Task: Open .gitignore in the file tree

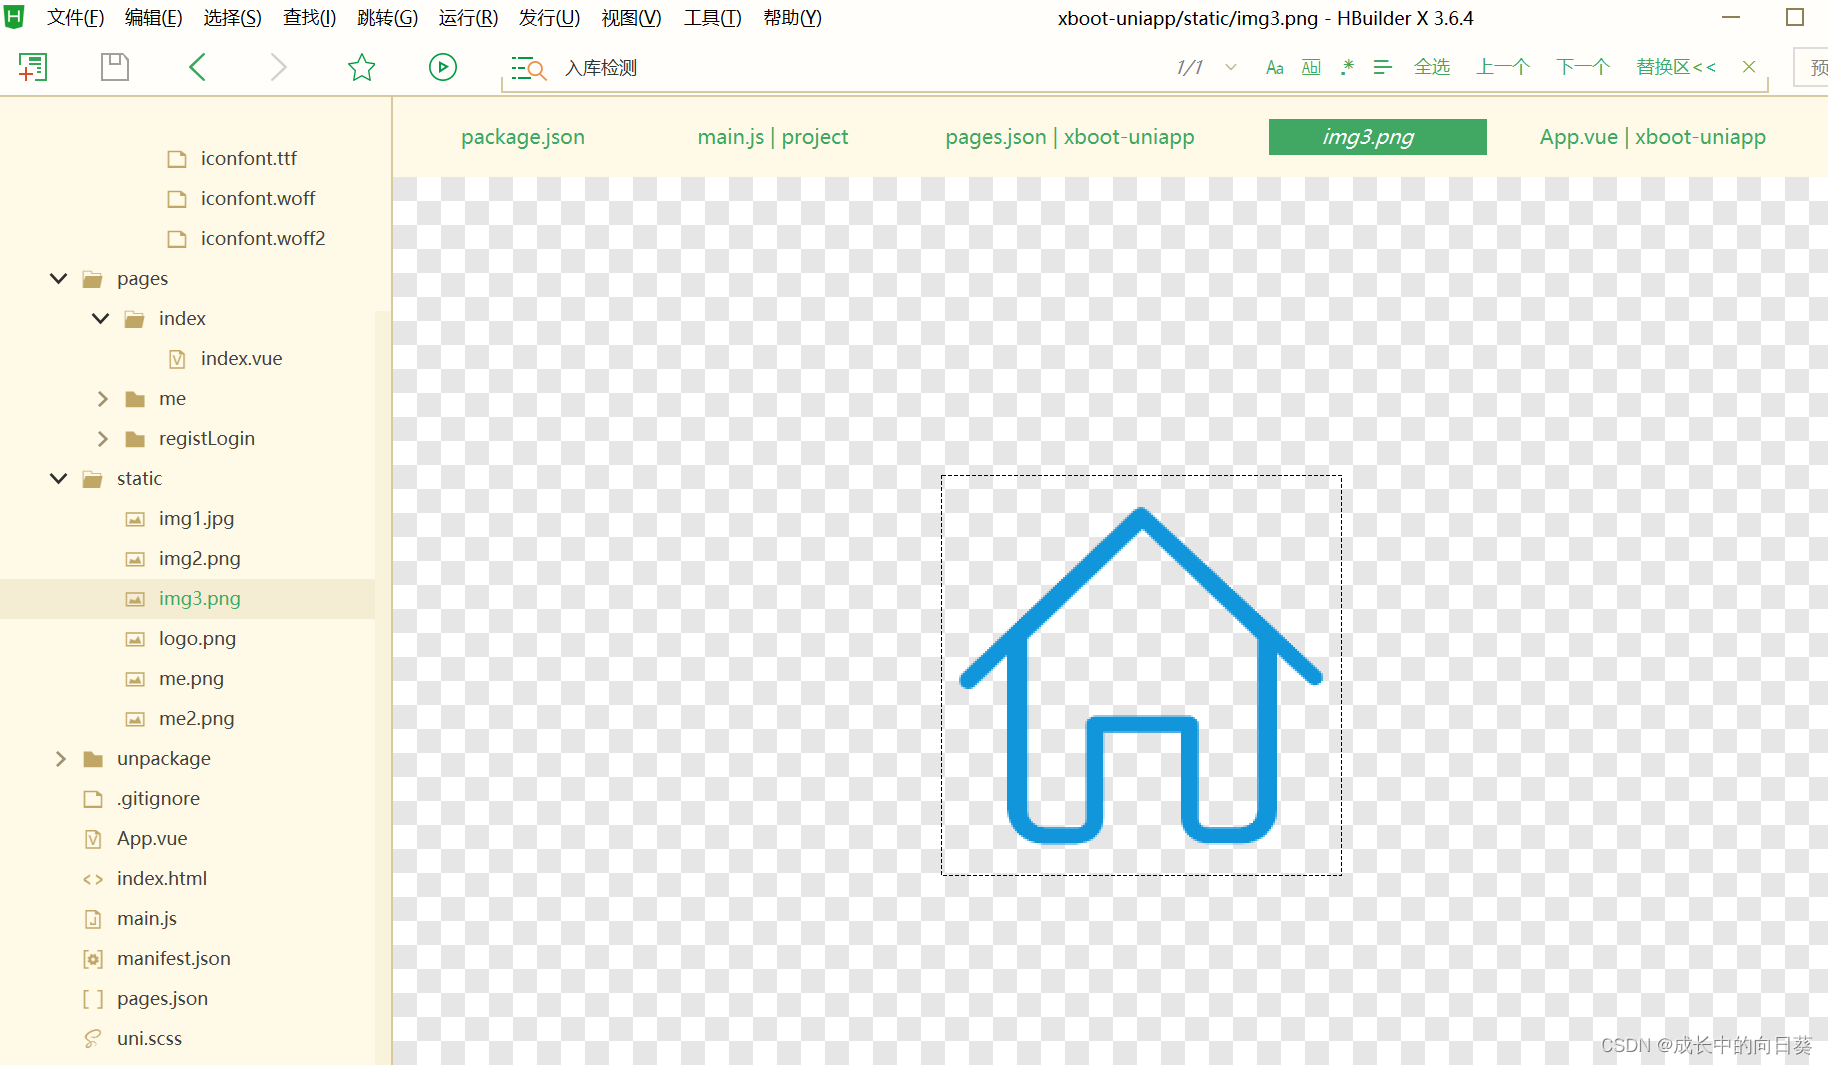Action: 158,798
